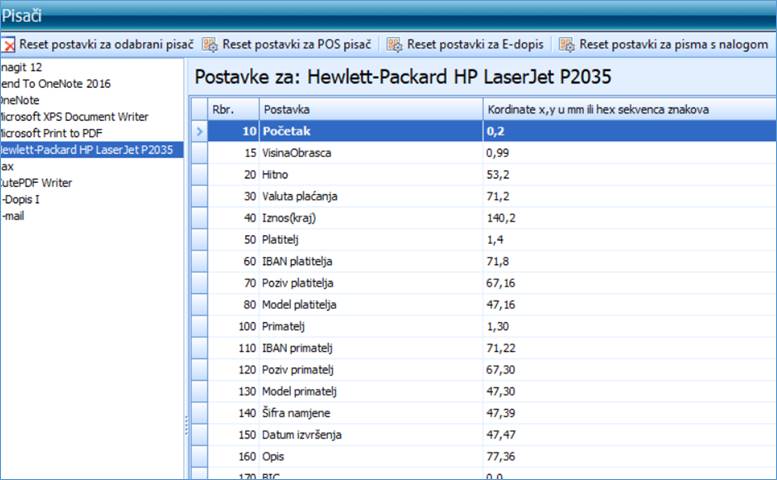Image resolution: width=777 pixels, height=480 pixels.
Task: Click coordinate value 71,22
Action: point(500,348)
